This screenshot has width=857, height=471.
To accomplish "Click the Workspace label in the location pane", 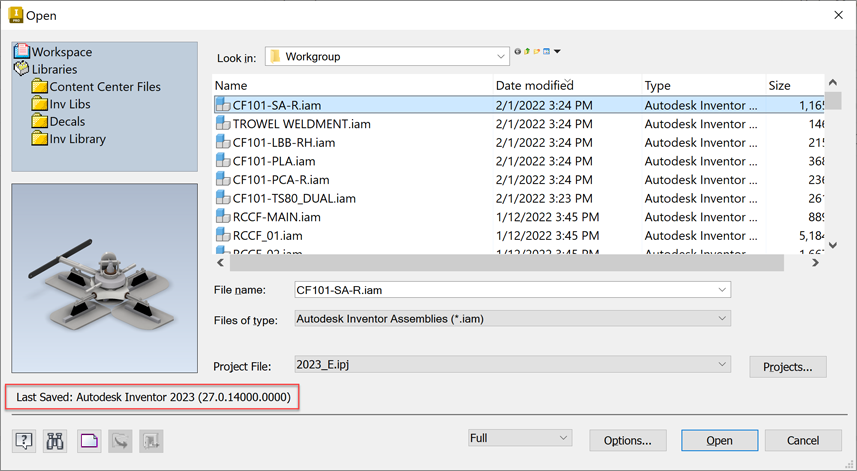I will [62, 51].
